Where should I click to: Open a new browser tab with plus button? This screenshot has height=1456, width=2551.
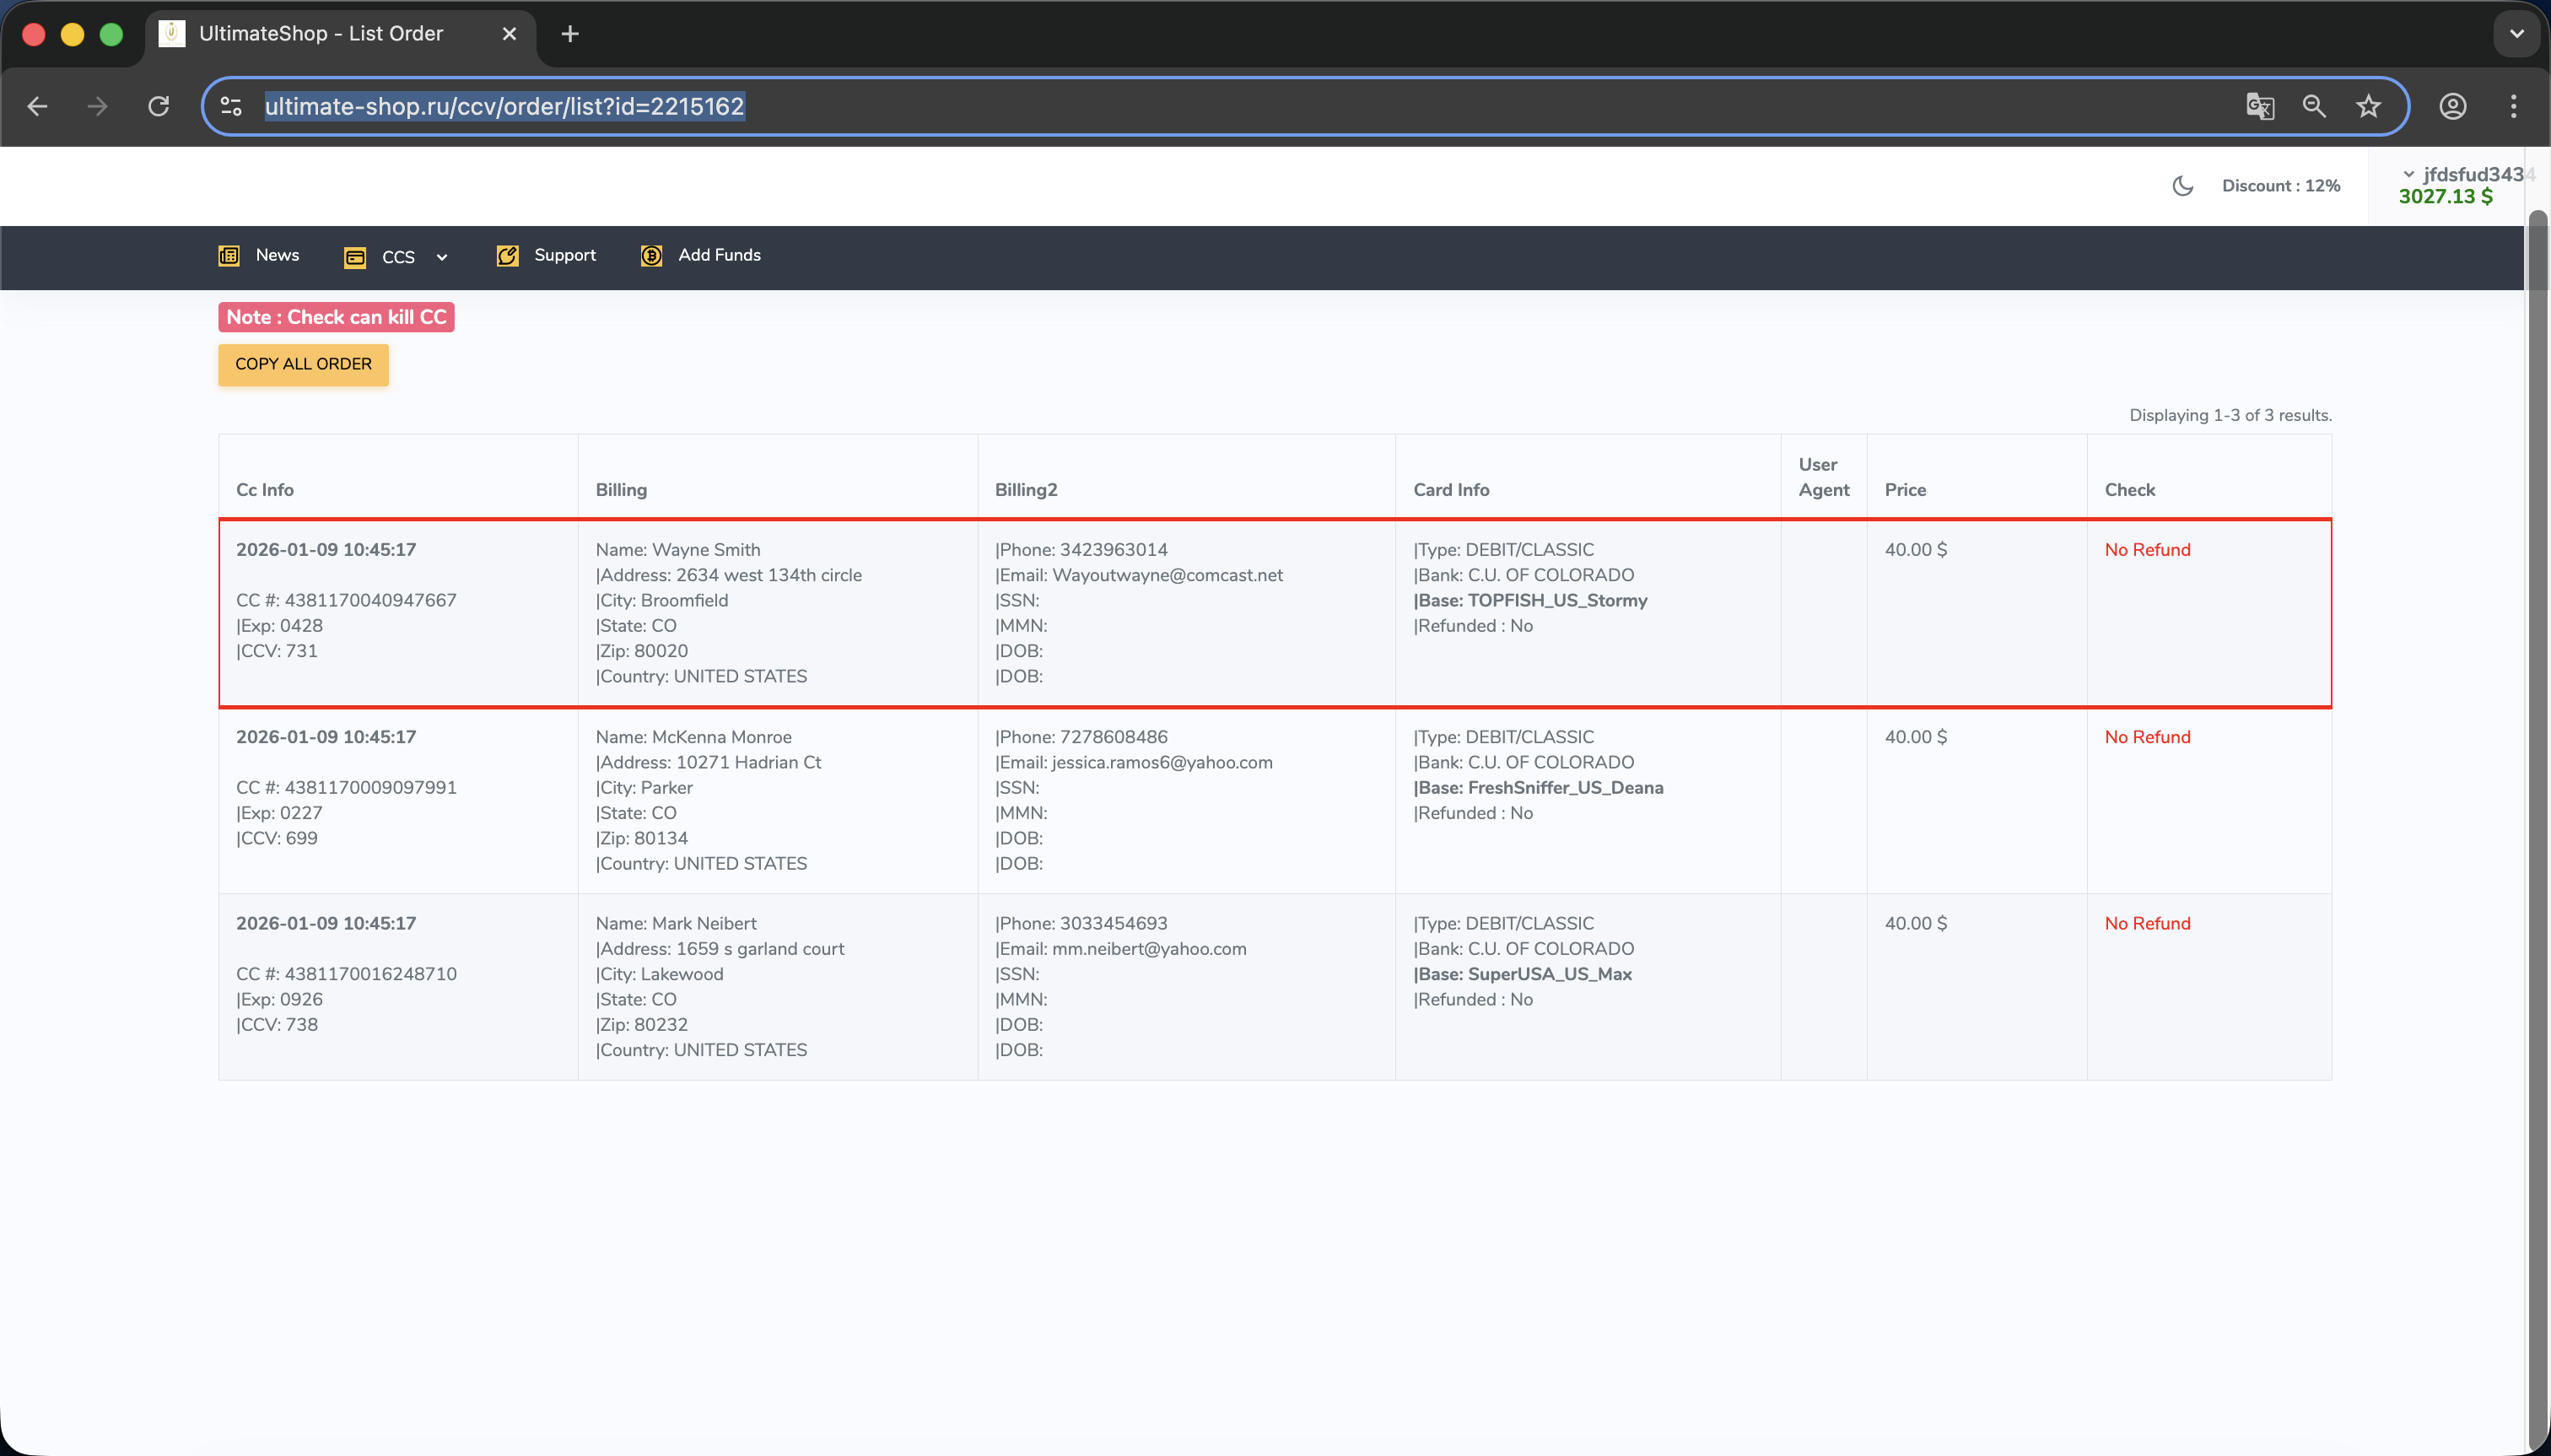[570, 34]
